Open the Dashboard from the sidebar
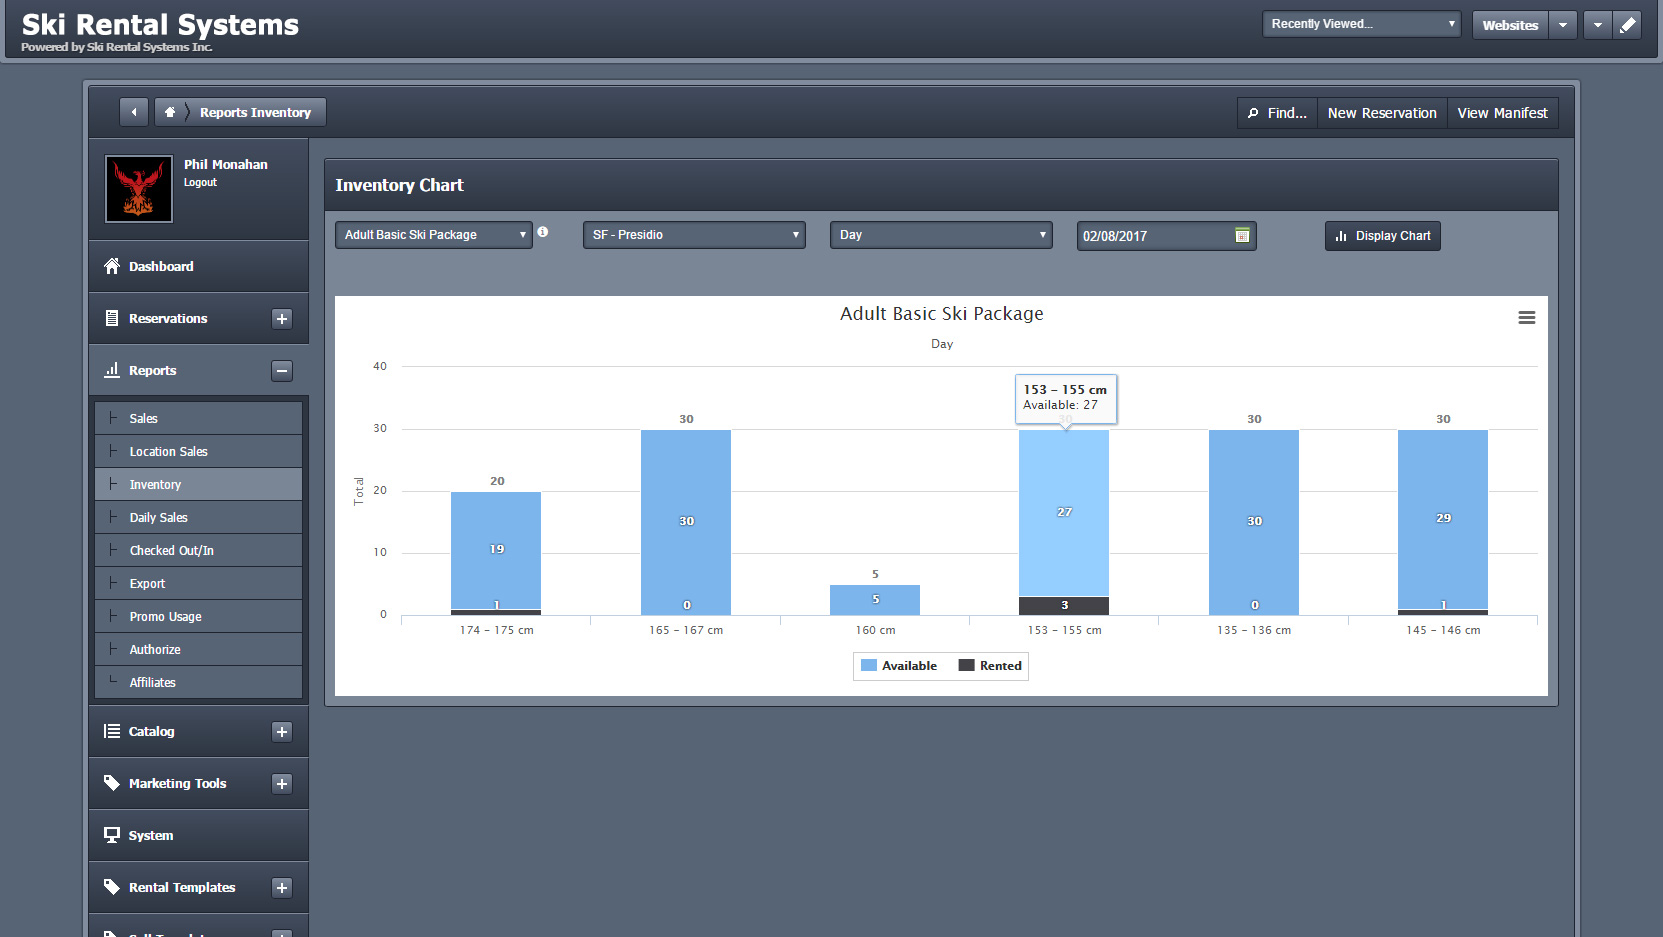 pos(160,266)
